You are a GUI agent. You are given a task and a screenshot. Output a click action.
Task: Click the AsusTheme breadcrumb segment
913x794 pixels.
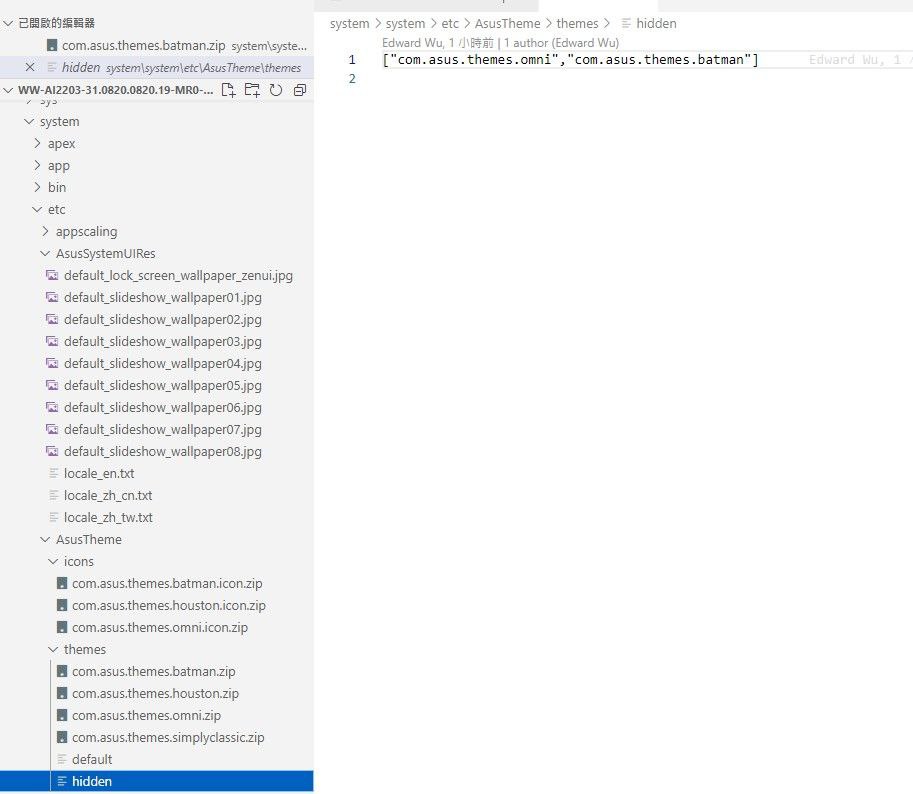507,24
